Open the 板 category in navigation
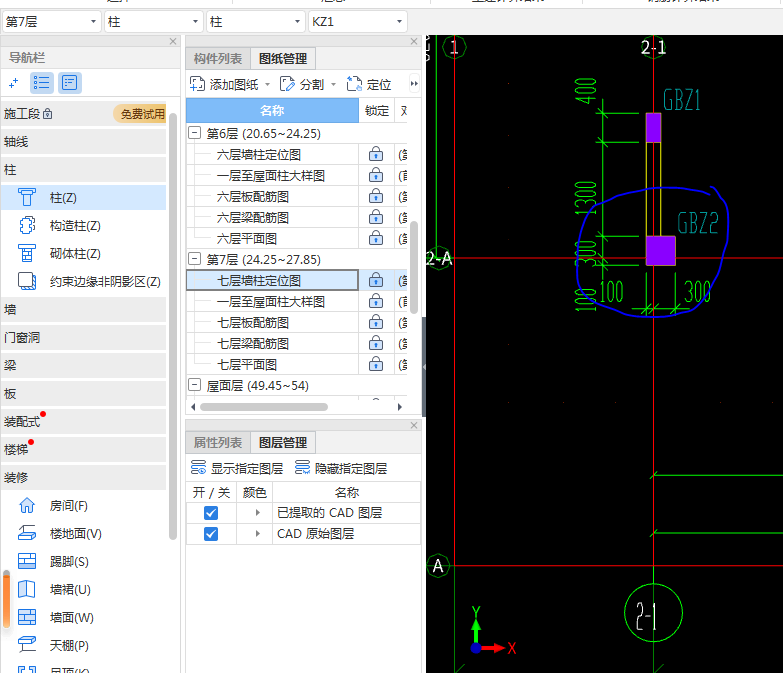Screen dimensions: 783x673 (83, 393)
